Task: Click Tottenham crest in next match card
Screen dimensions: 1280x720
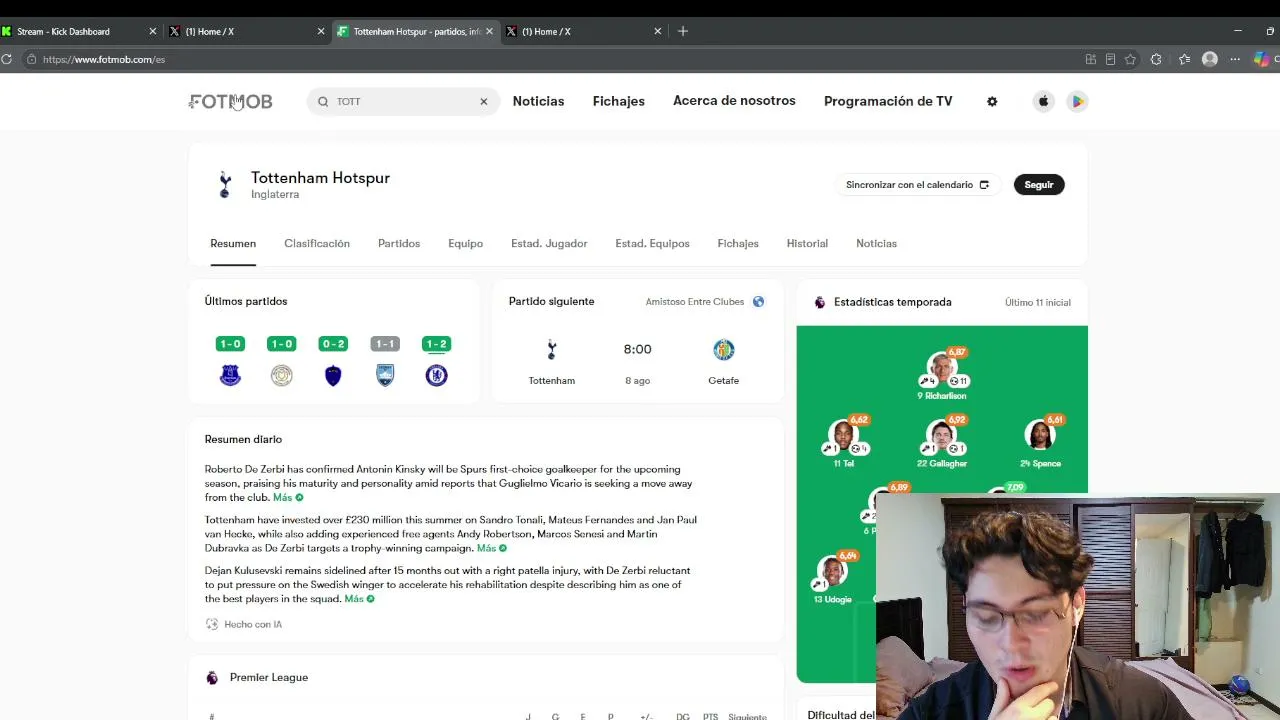Action: (x=552, y=350)
